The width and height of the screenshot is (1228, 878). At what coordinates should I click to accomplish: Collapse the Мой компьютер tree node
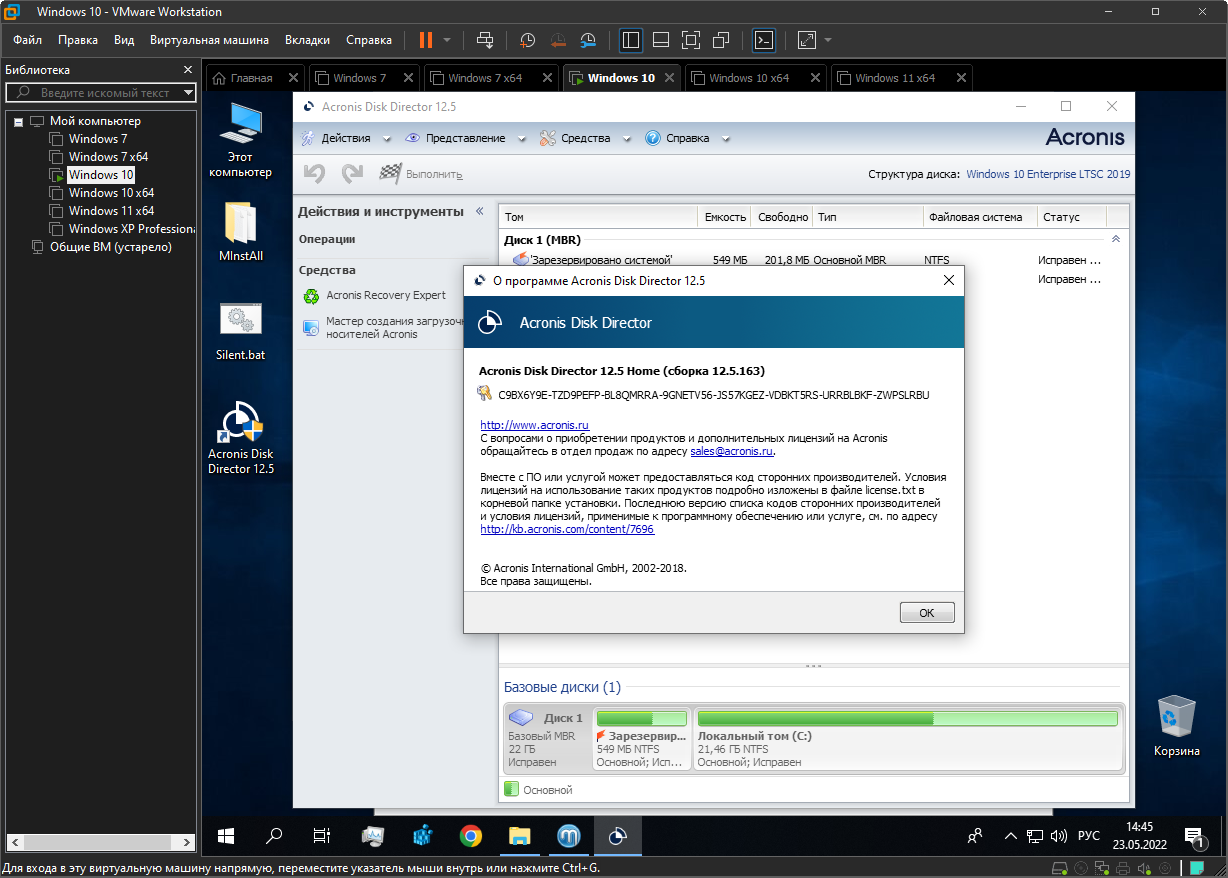click(18, 121)
